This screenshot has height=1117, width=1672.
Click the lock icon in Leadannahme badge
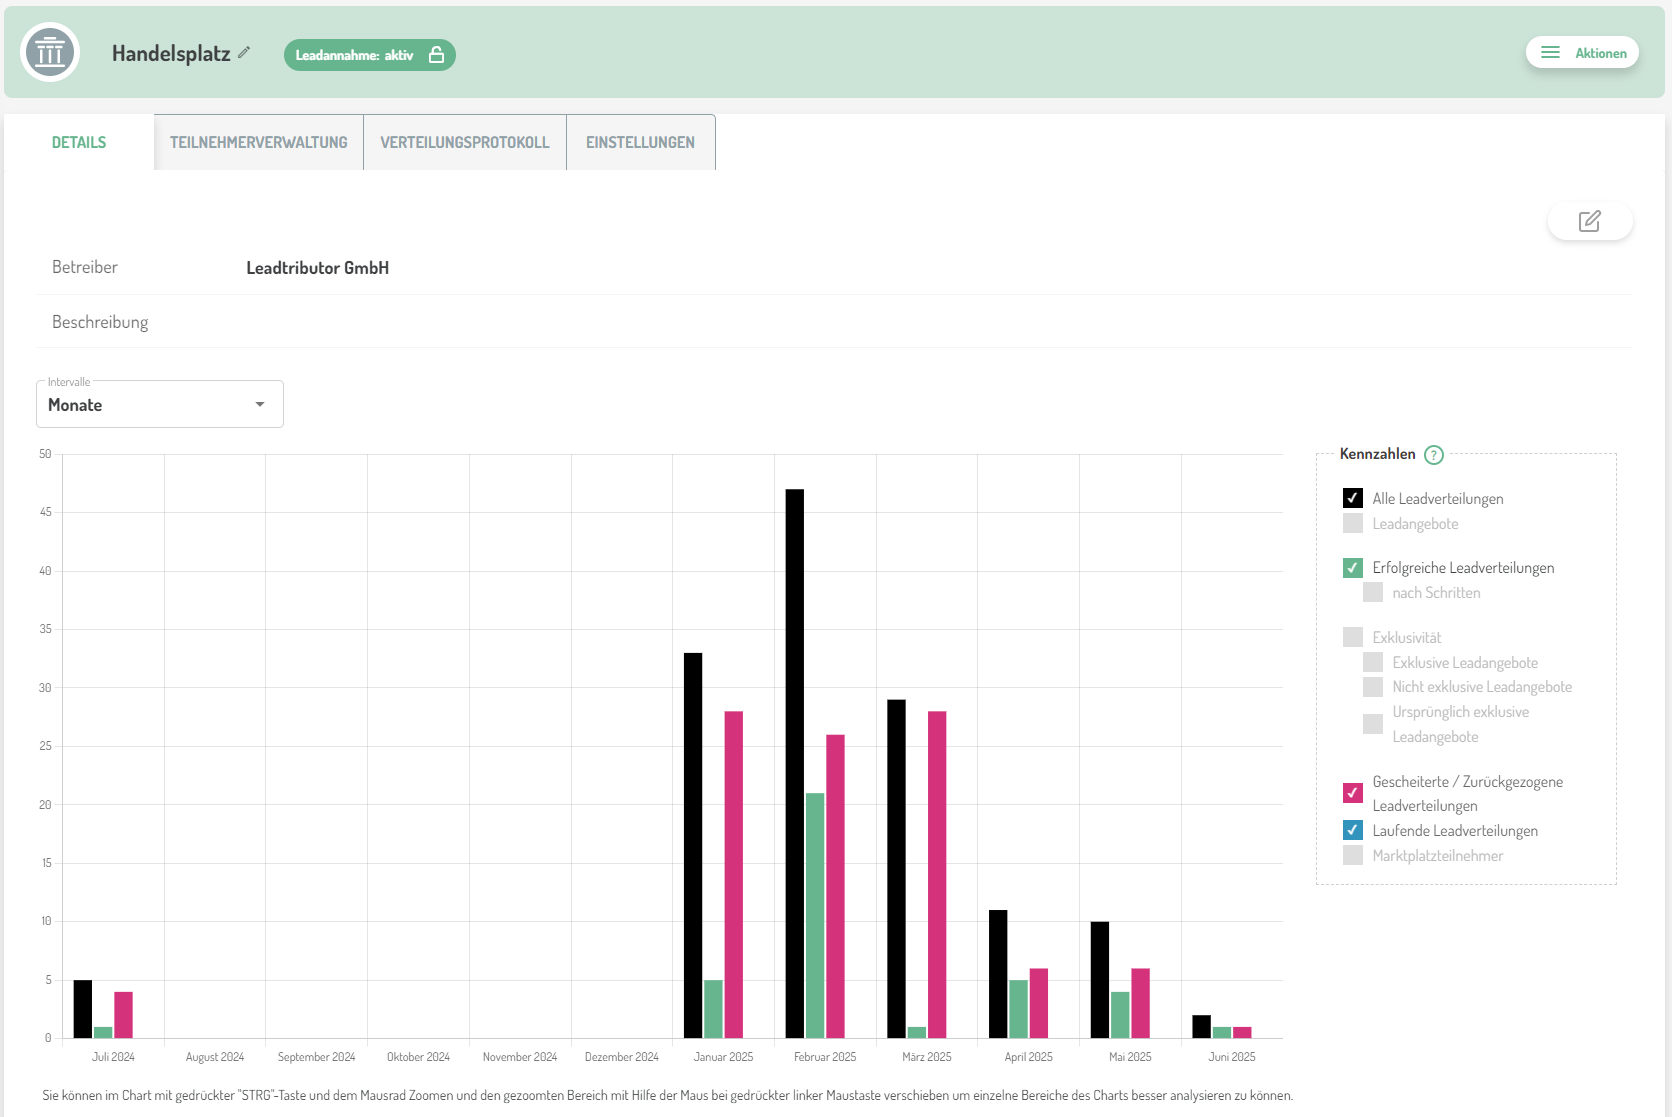pyautogui.click(x=436, y=55)
